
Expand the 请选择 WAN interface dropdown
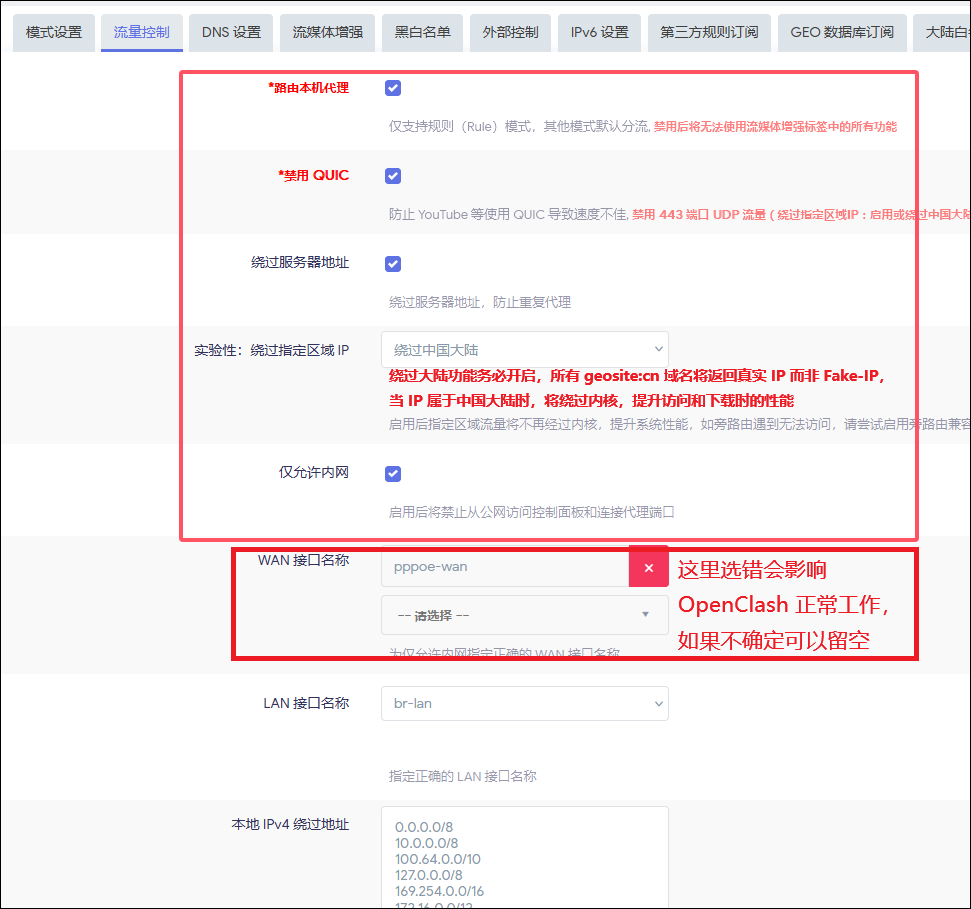(x=525, y=615)
